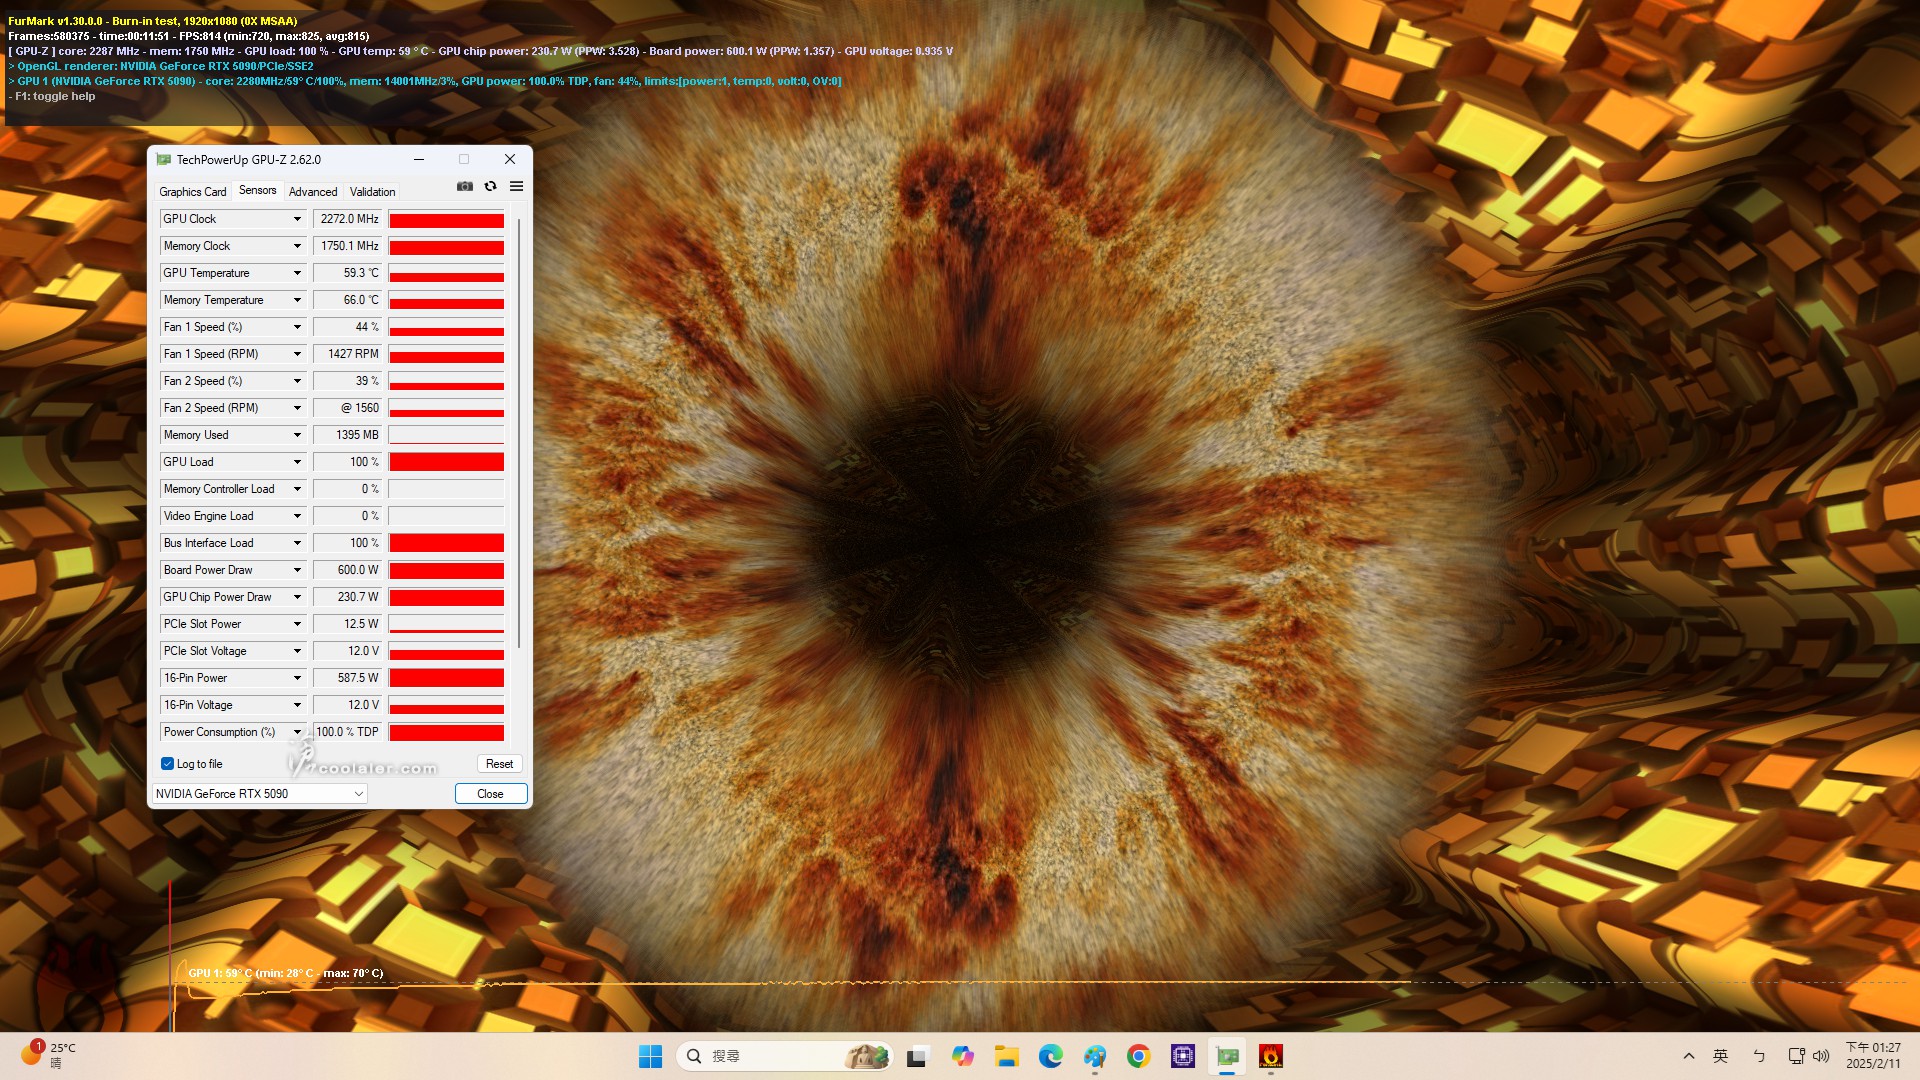Click the GPU Clock red graph bar
The image size is (1920, 1080).
[446, 219]
